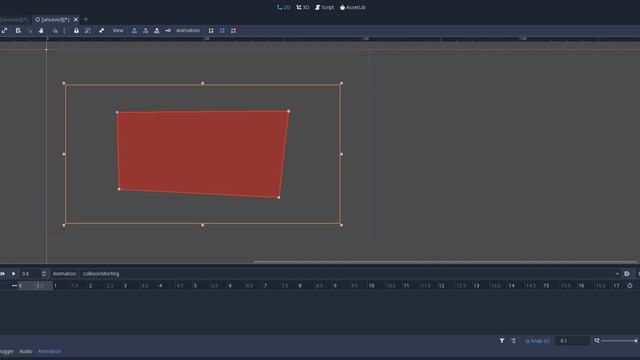The image size is (640, 360).
Task: Click timeline marker at 10 seconds
Action: (371, 286)
